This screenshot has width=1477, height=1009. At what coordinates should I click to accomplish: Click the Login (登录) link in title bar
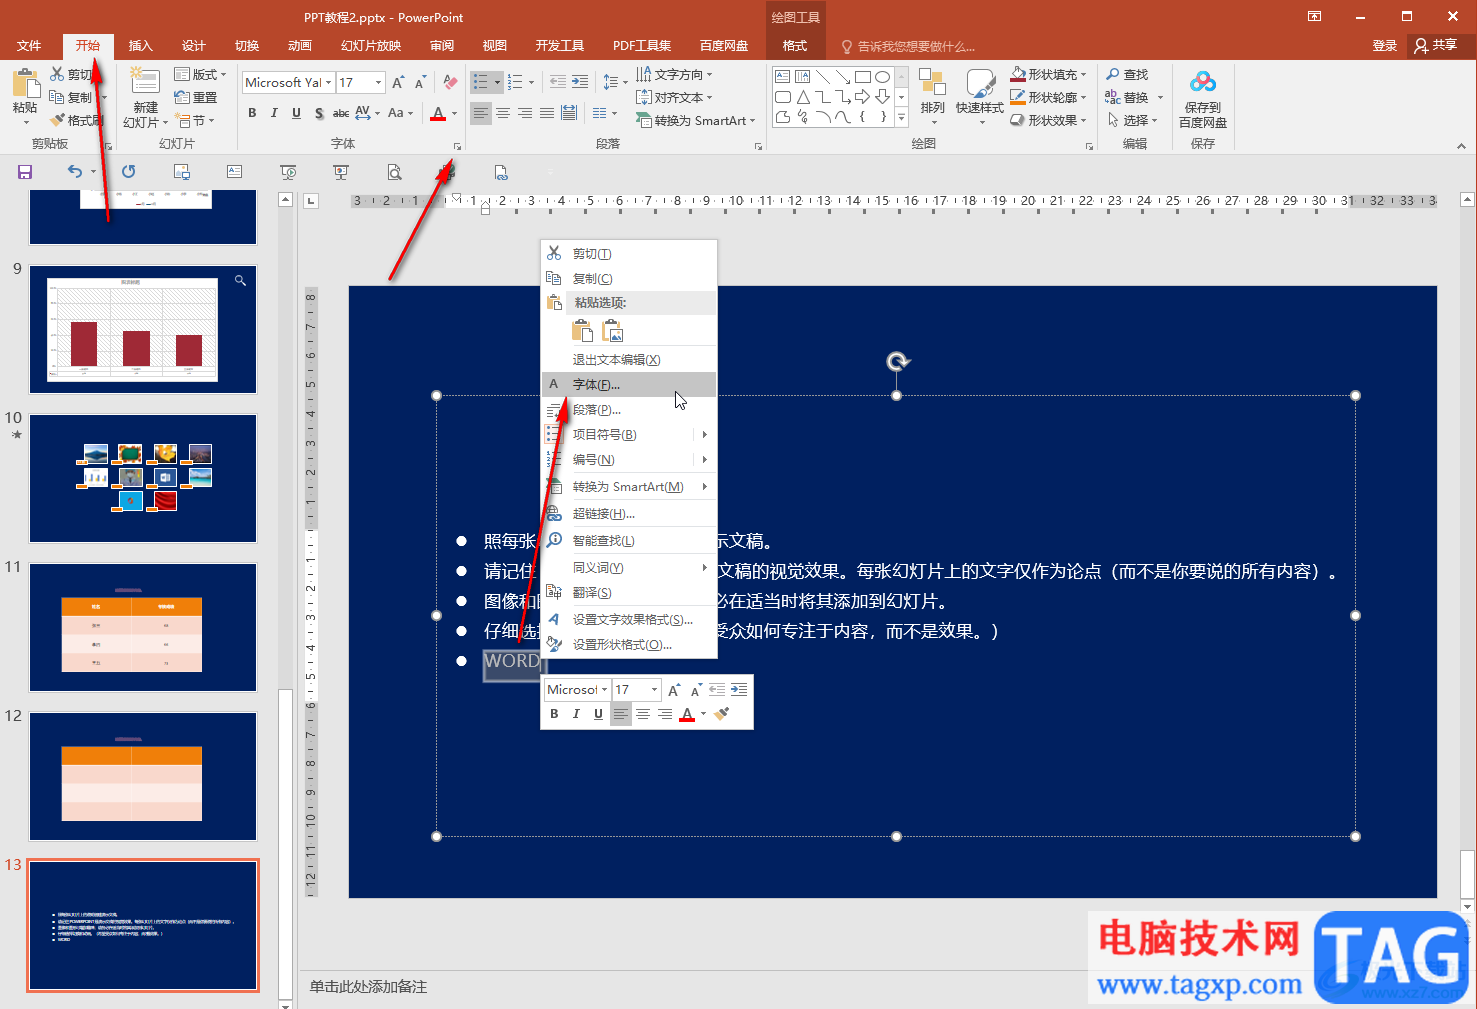tap(1385, 46)
